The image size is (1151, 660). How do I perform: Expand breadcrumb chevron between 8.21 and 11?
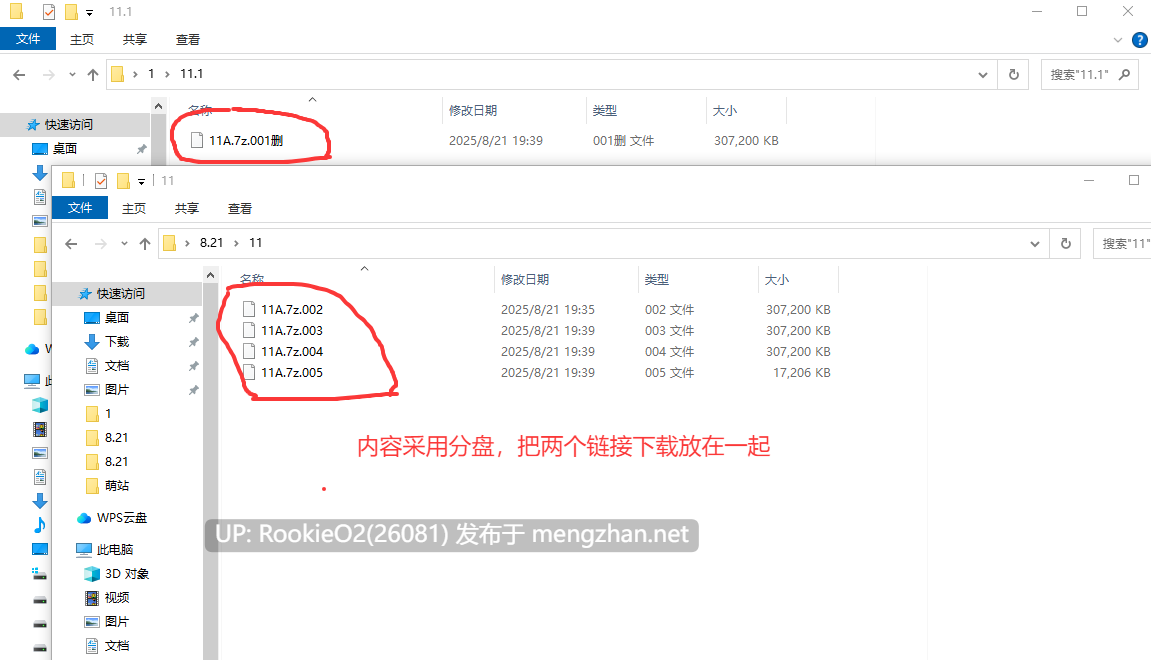(236, 243)
